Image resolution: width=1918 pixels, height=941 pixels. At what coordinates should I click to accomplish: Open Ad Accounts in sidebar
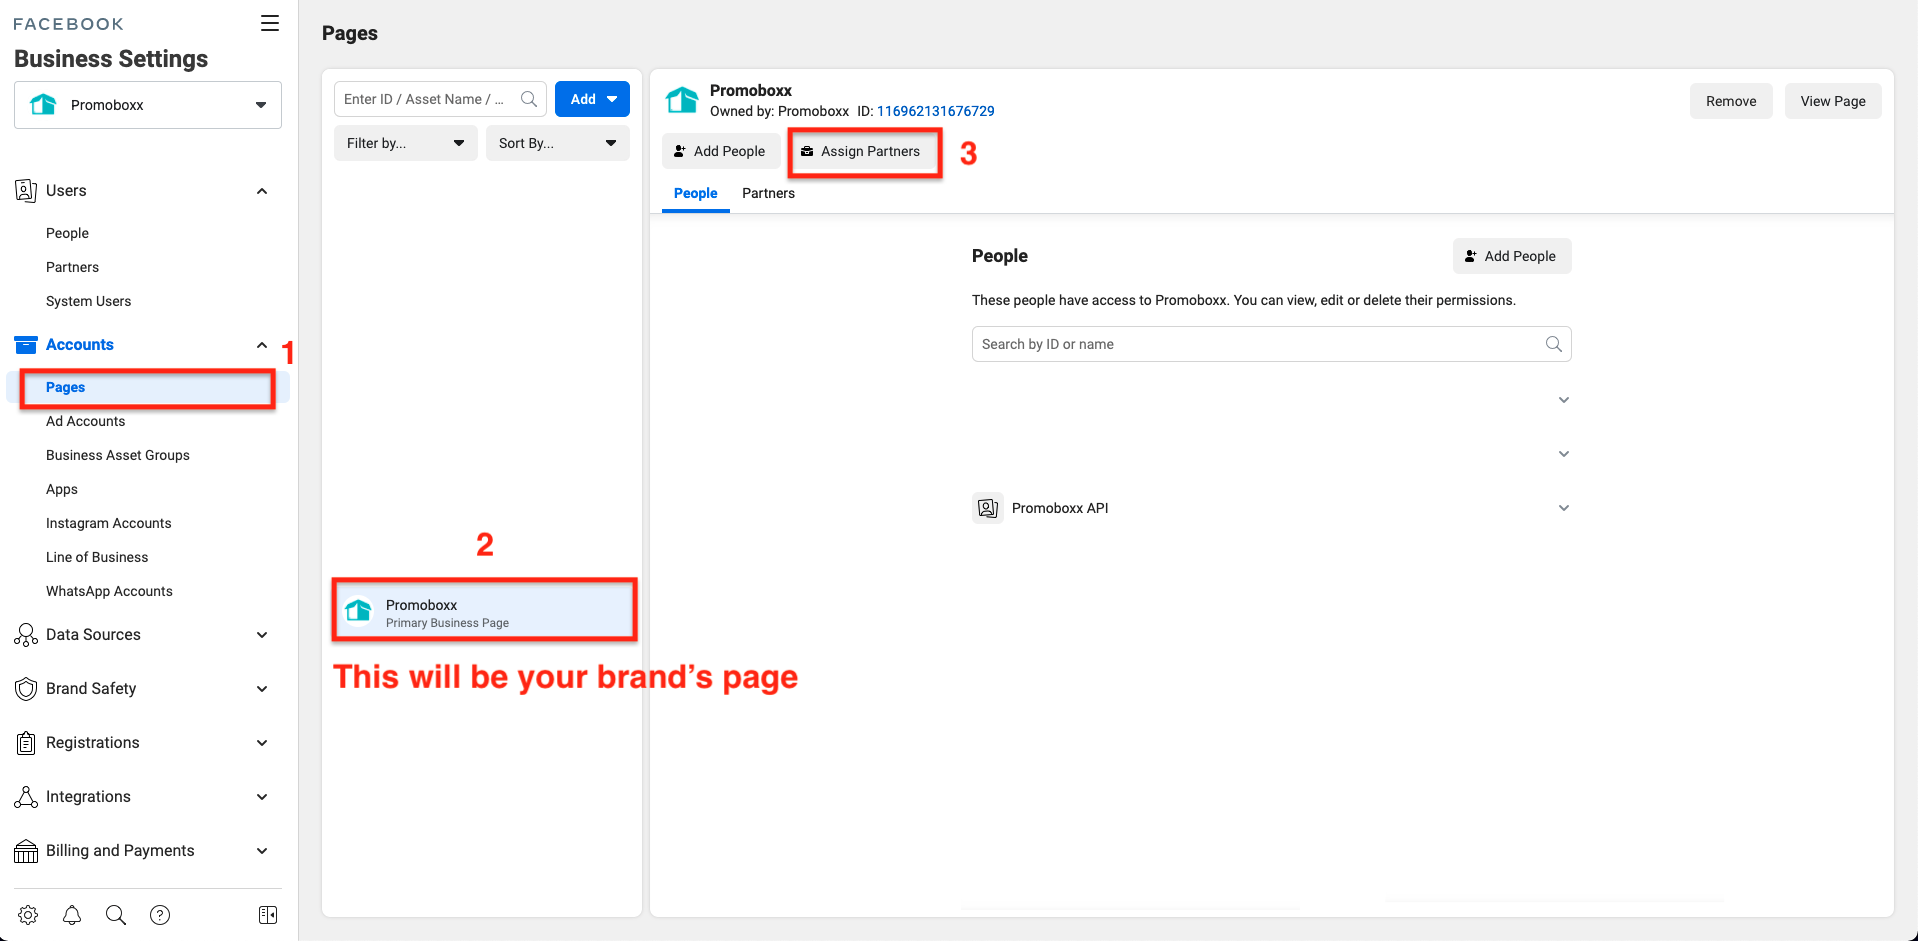(85, 421)
